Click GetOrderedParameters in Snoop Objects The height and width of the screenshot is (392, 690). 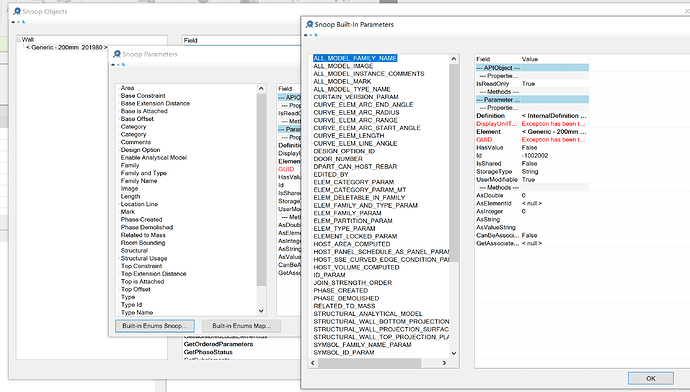pos(218,344)
